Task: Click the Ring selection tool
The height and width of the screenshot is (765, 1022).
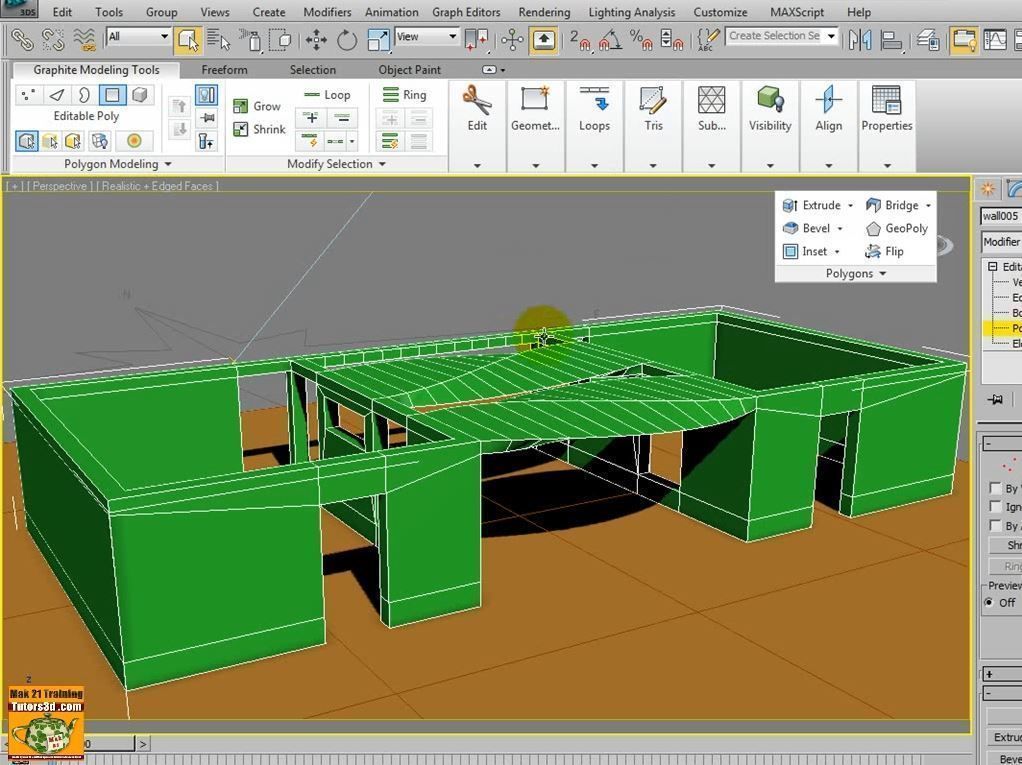Action: (403, 95)
